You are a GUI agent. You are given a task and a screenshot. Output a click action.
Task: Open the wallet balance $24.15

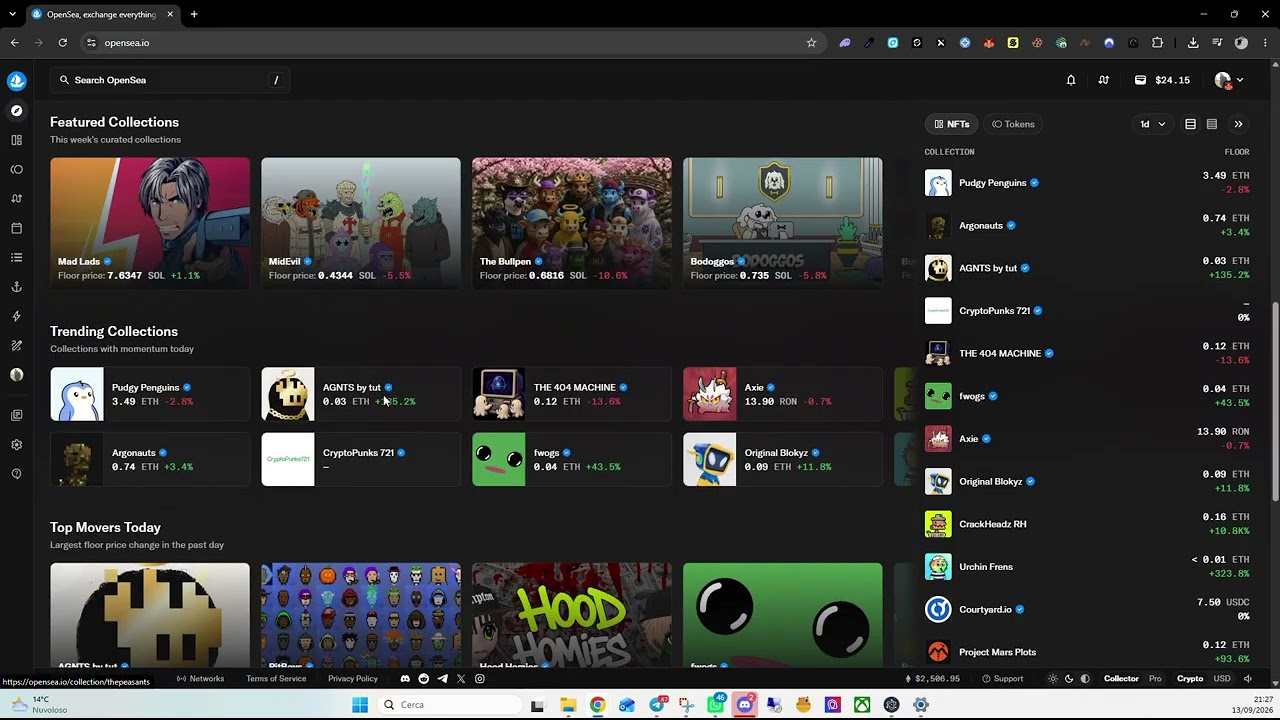(x=1161, y=80)
